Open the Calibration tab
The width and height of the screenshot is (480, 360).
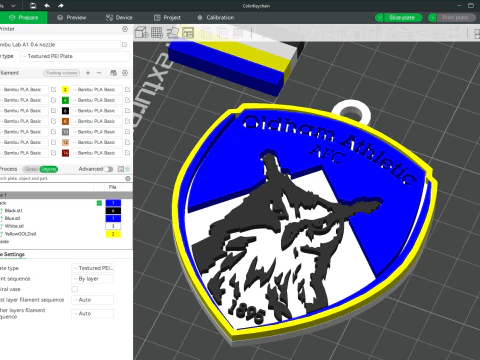tap(216, 18)
